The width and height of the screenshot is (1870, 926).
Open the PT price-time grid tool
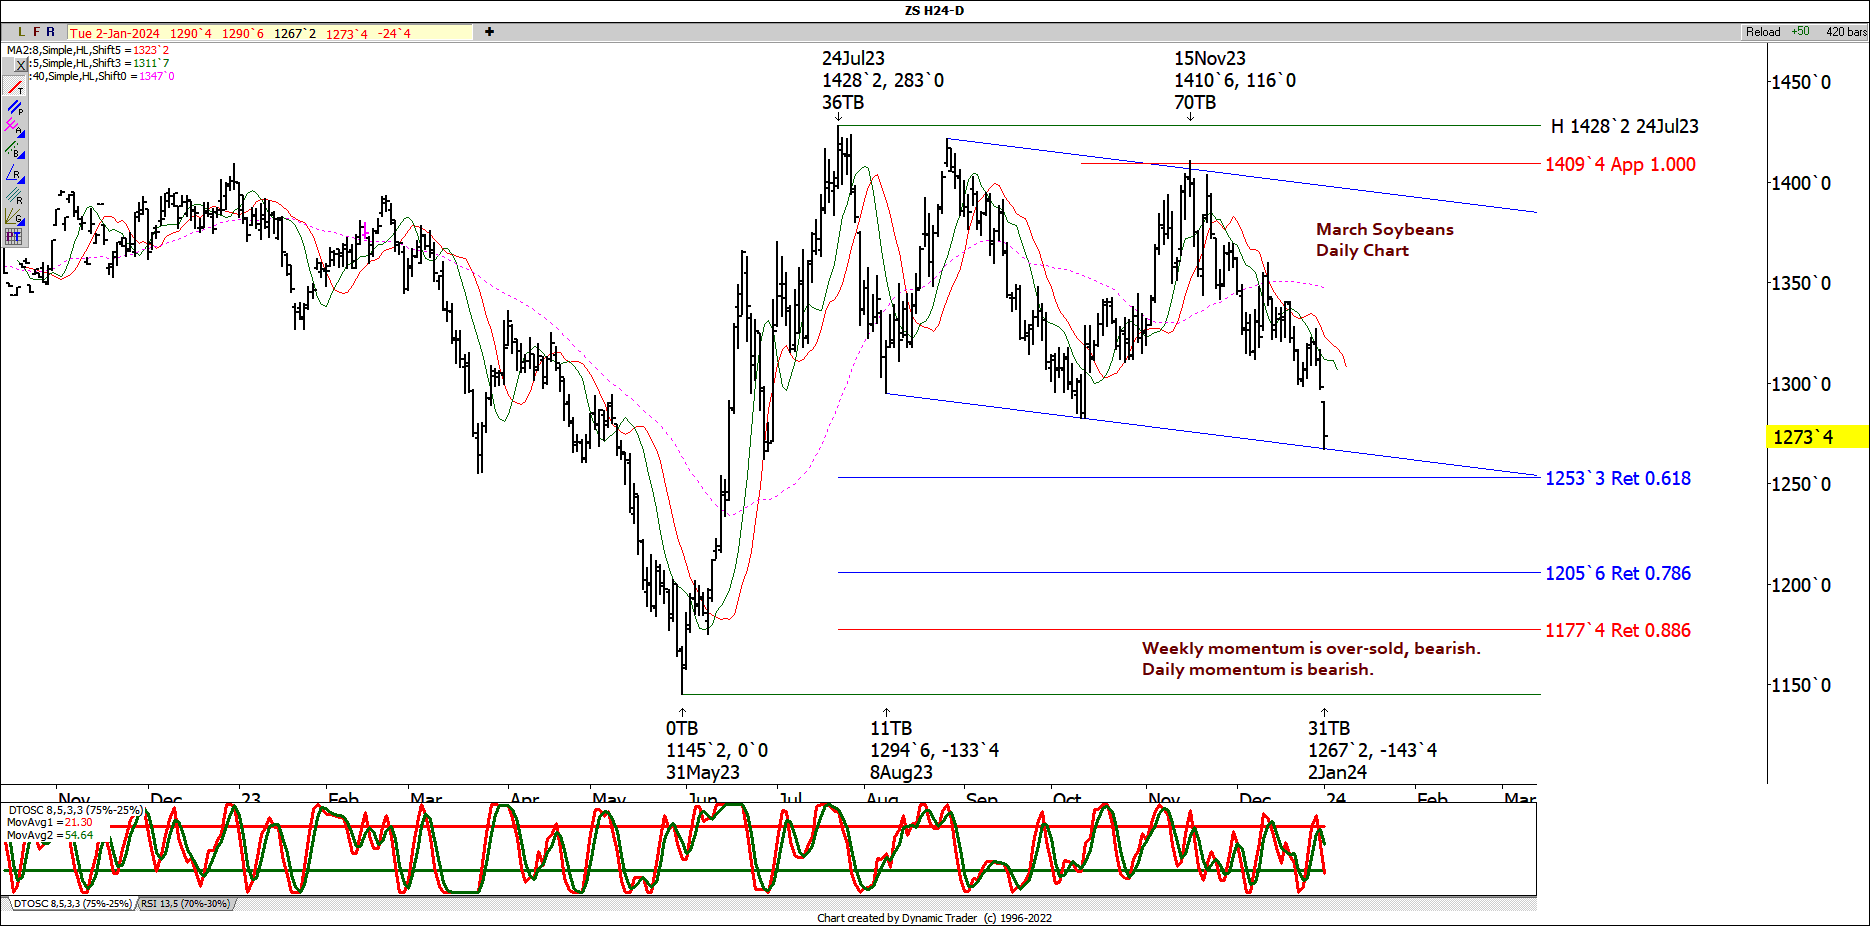point(13,237)
